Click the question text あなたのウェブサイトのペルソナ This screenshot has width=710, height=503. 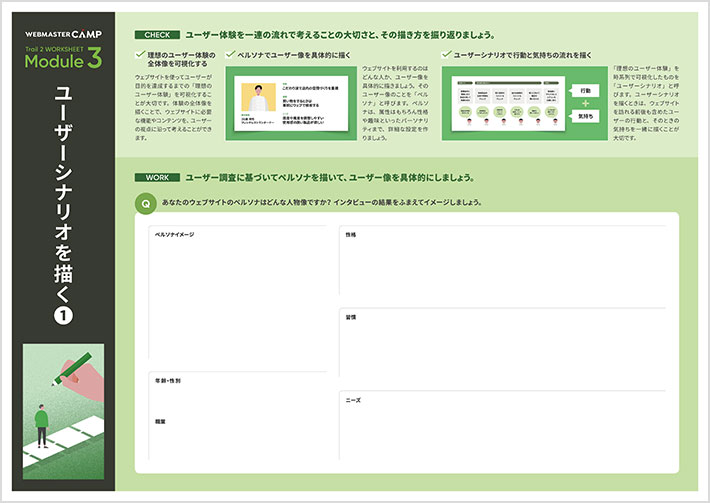click(x=321, y=202)
